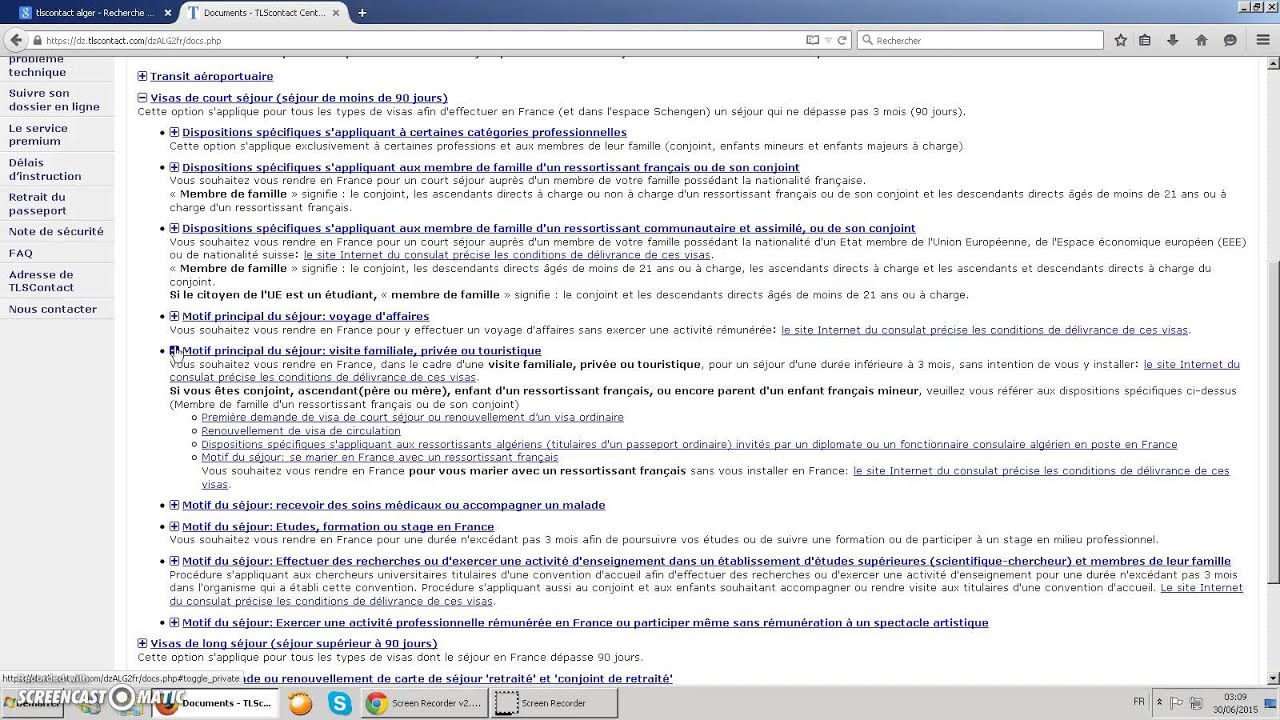The height and width of the screenshot is (720, 1280).
Task: Open Délais d'instruction sidebar link
Action: point(45,169)
